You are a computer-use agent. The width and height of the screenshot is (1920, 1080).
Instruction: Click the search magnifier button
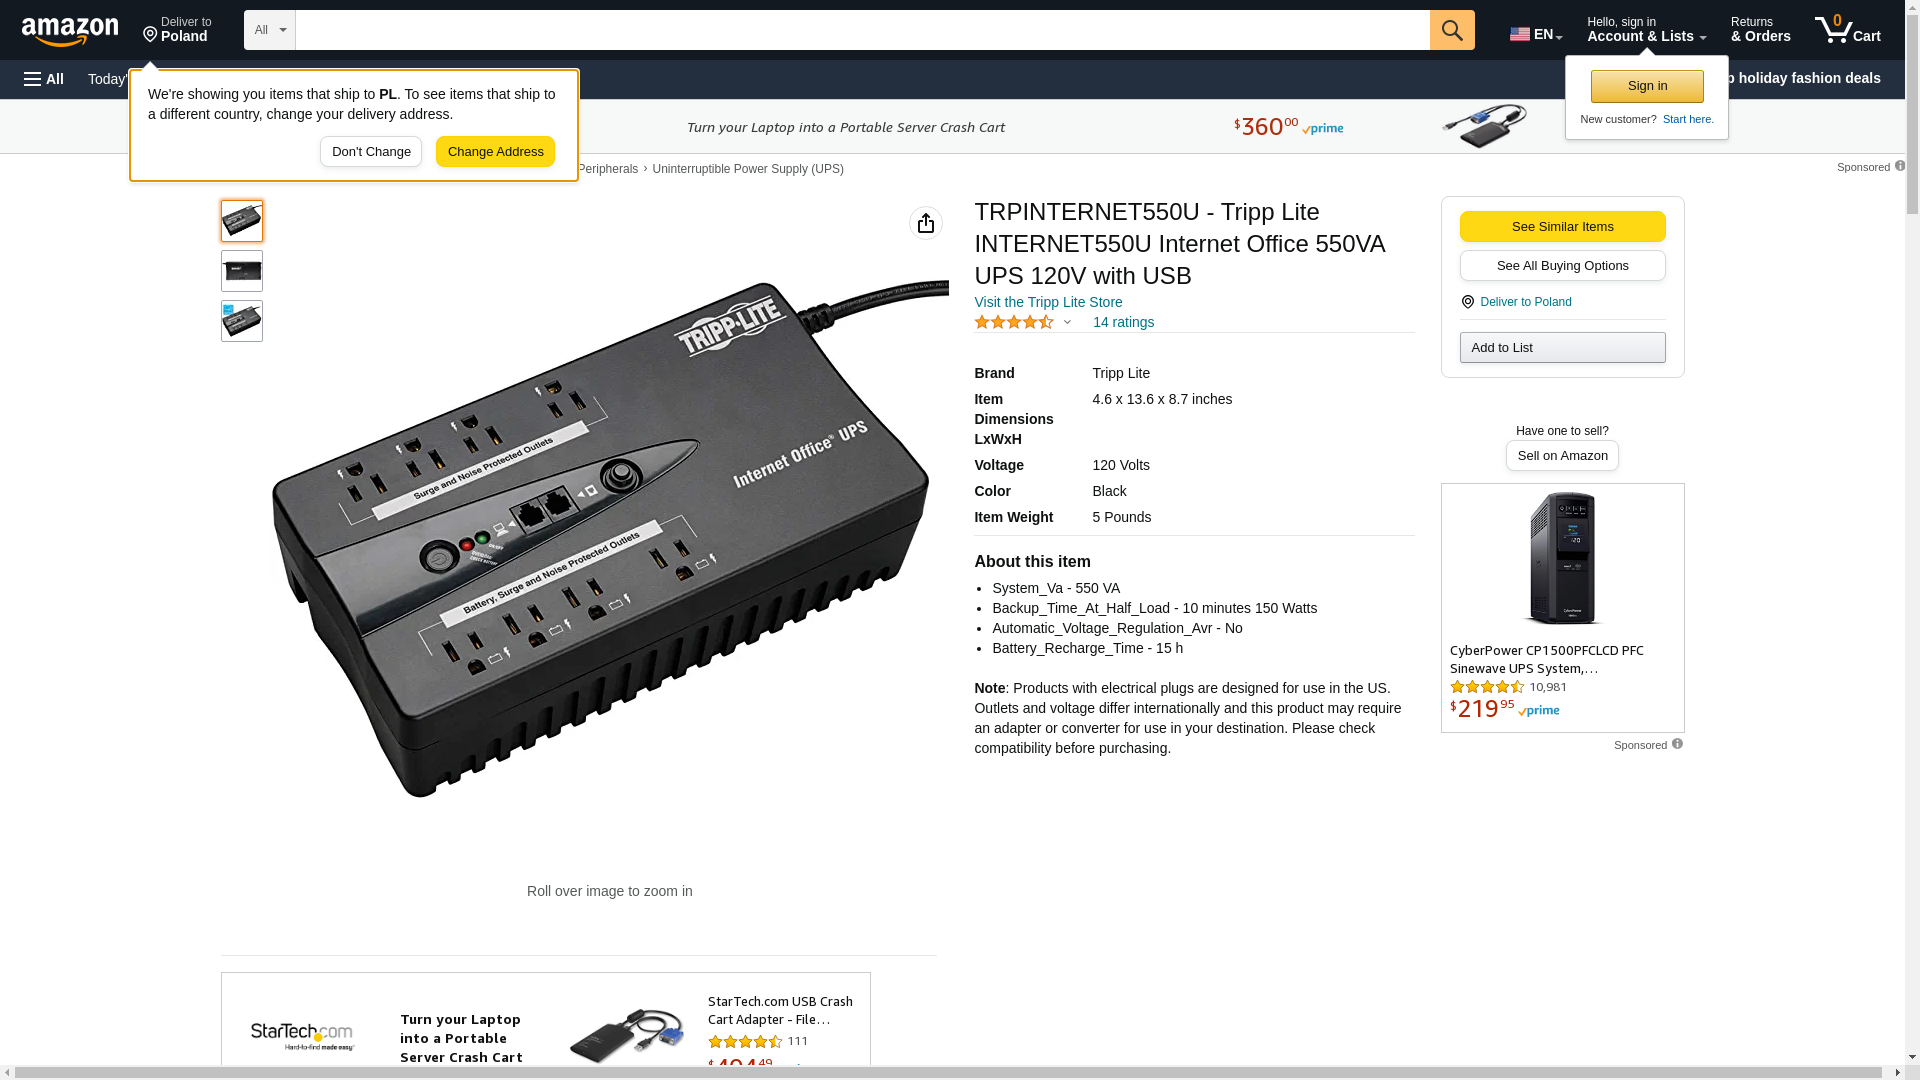(x=1452, y=30)
